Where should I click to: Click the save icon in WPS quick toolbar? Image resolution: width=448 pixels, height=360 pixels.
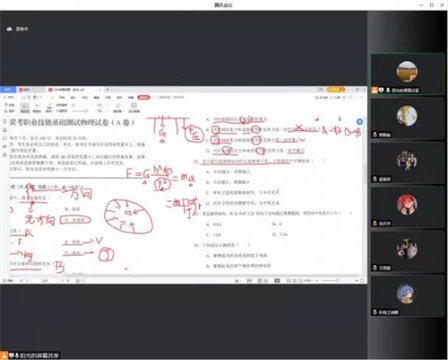23,97
